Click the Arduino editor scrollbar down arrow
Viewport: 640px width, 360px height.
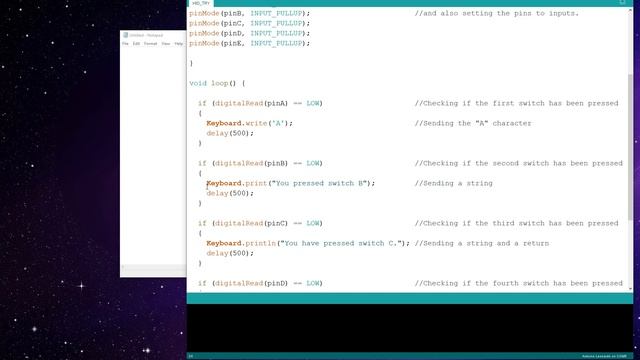tap(630, 289)
